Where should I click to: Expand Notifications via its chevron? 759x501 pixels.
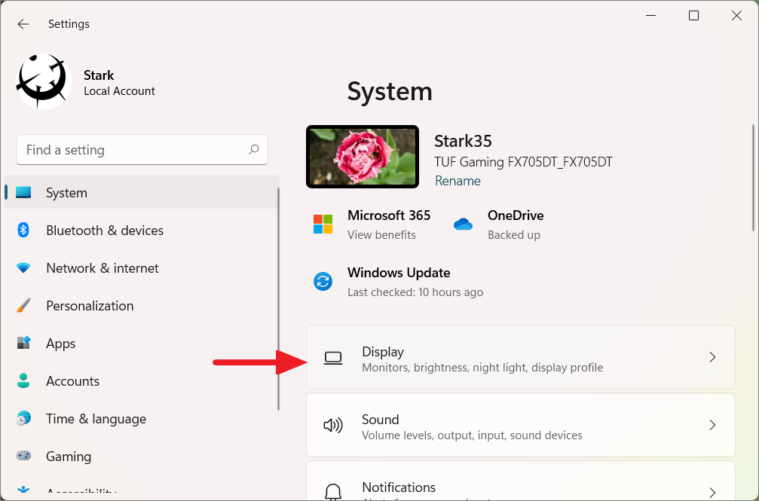pos(713,492)
